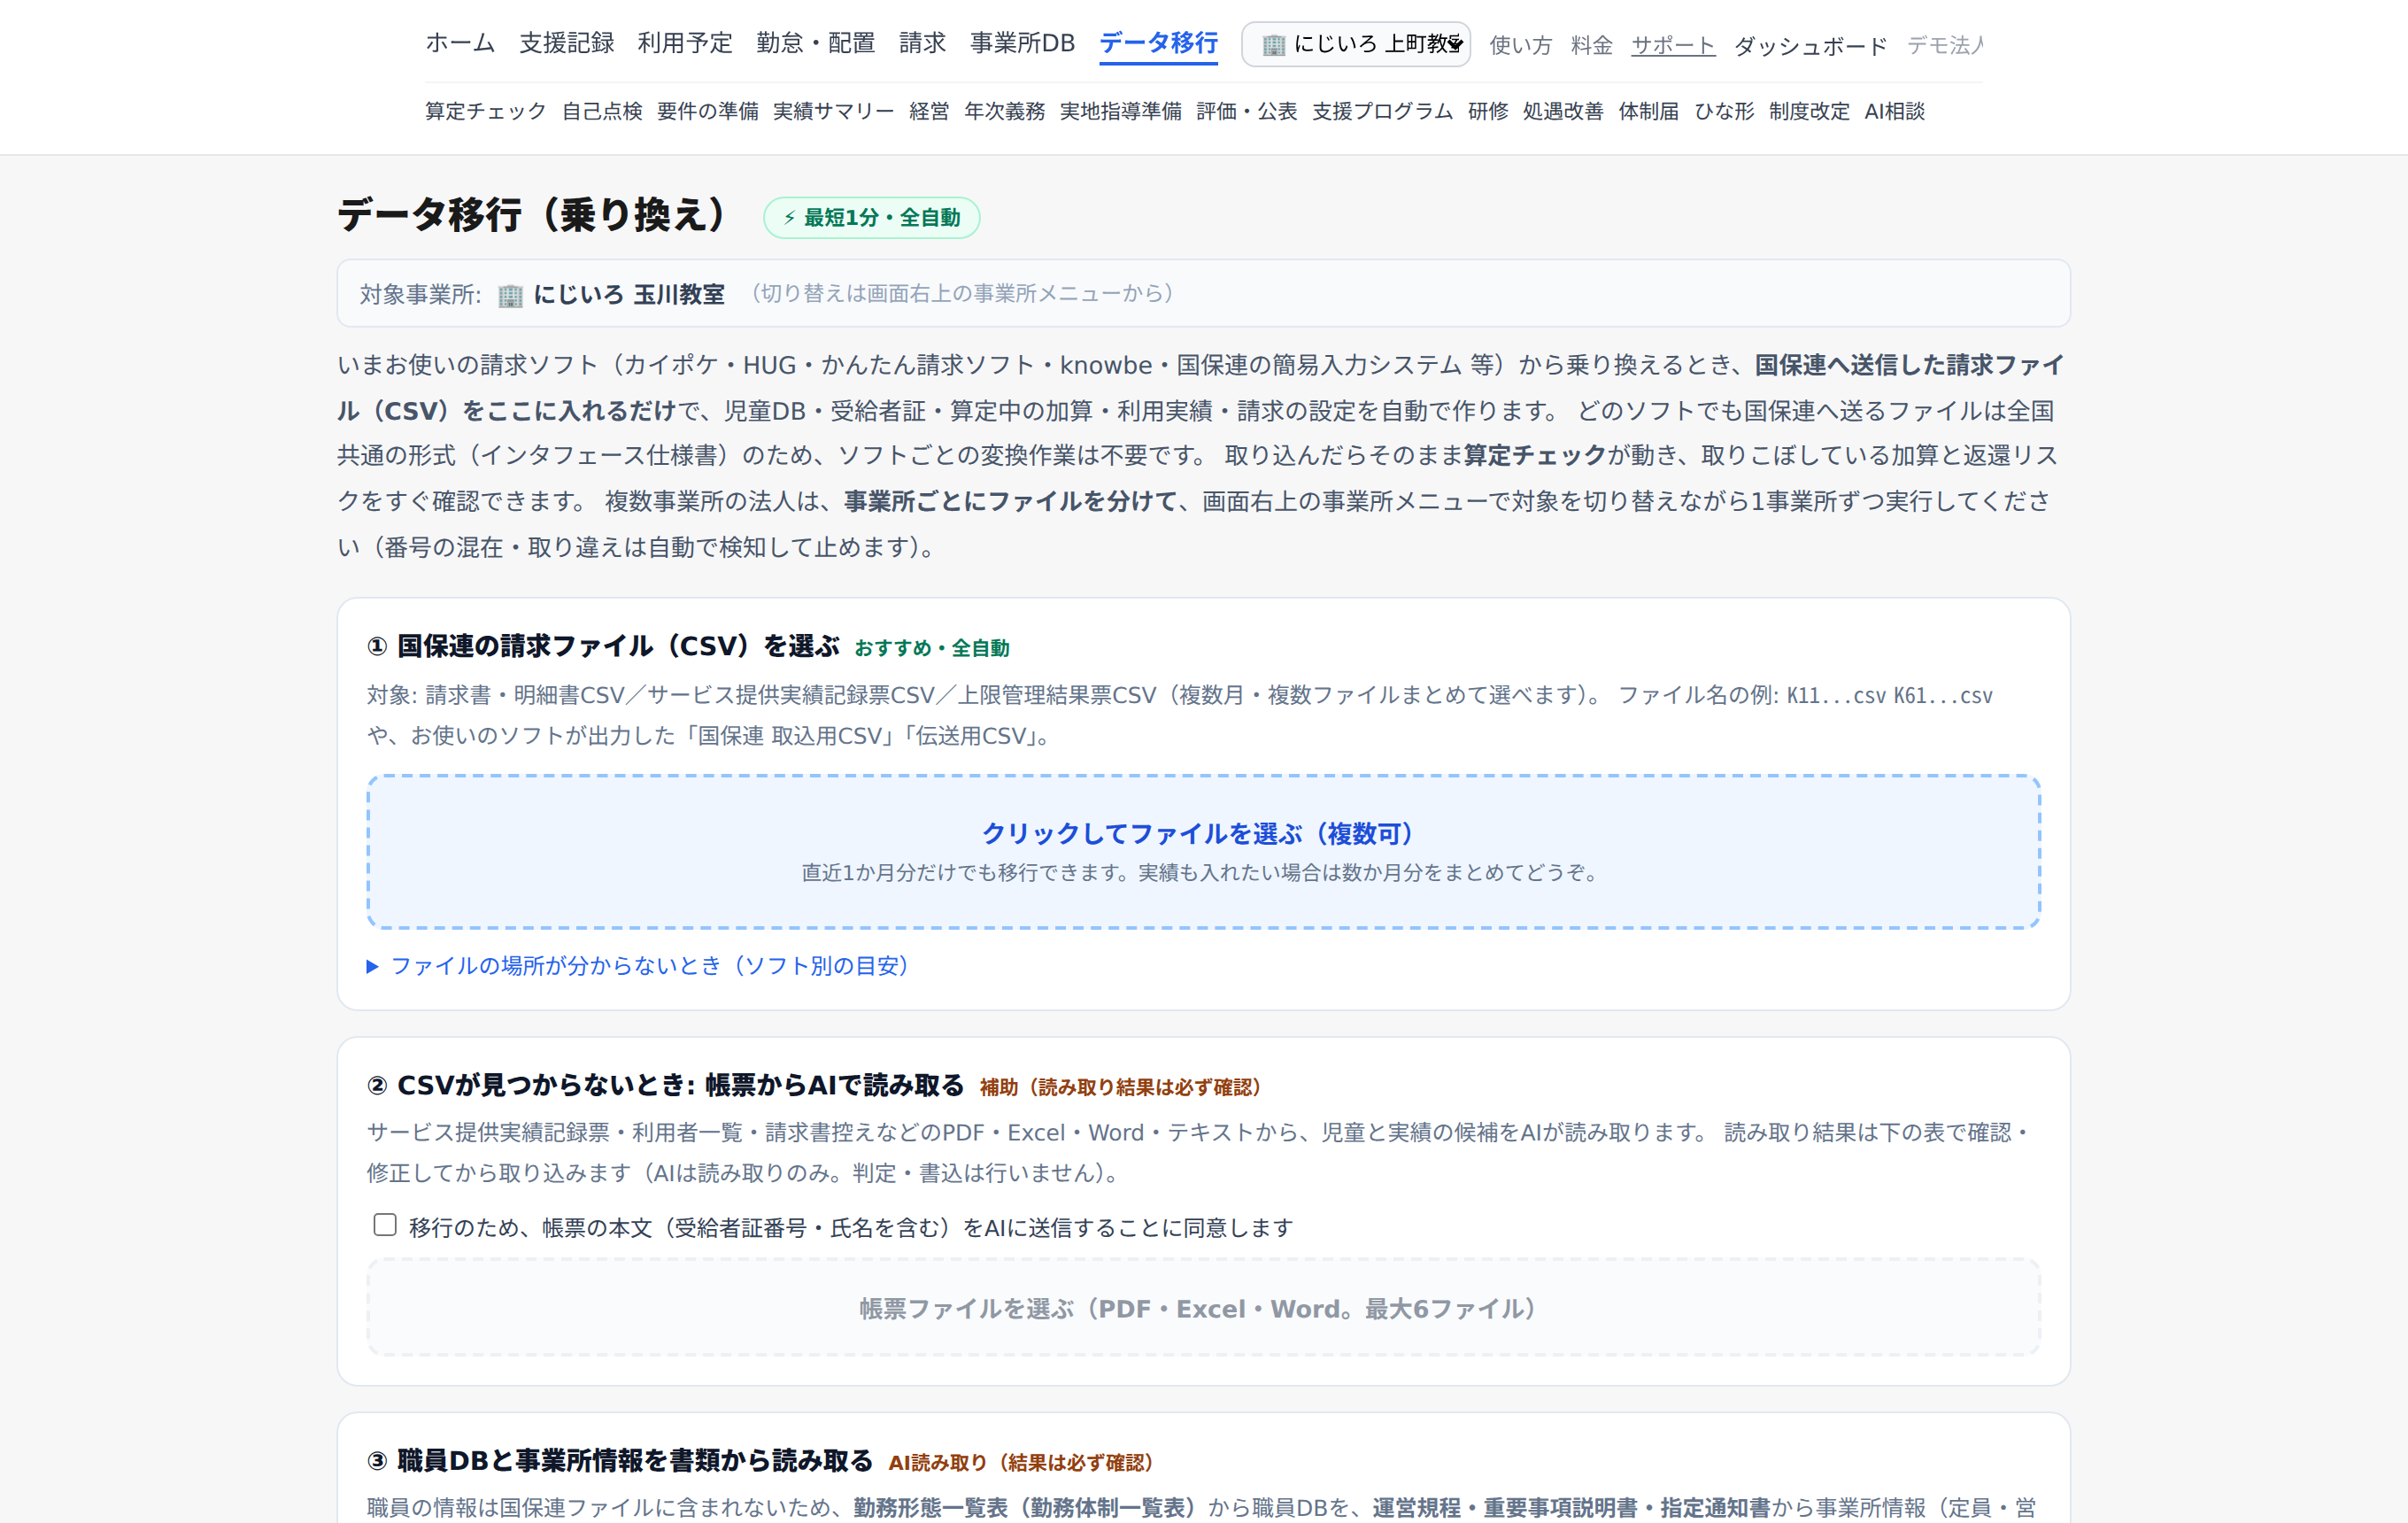The height and width of the screenshot is (1523, 2408).
Task: Open AI相談 sub-navigation item
Action: pyautogui.click(x=1894, y=111)
